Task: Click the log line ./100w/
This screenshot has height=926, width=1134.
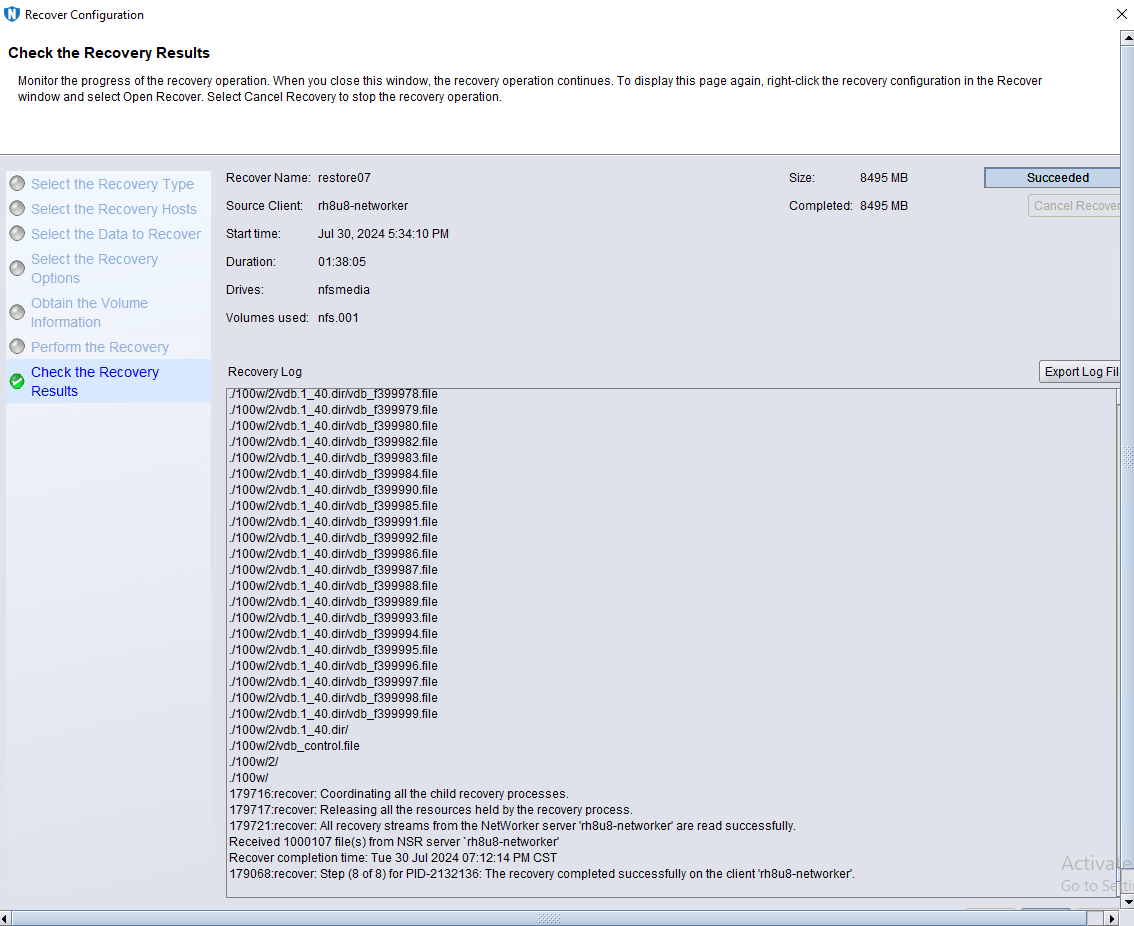Action: pyautogui.click(x=249, y=778)
